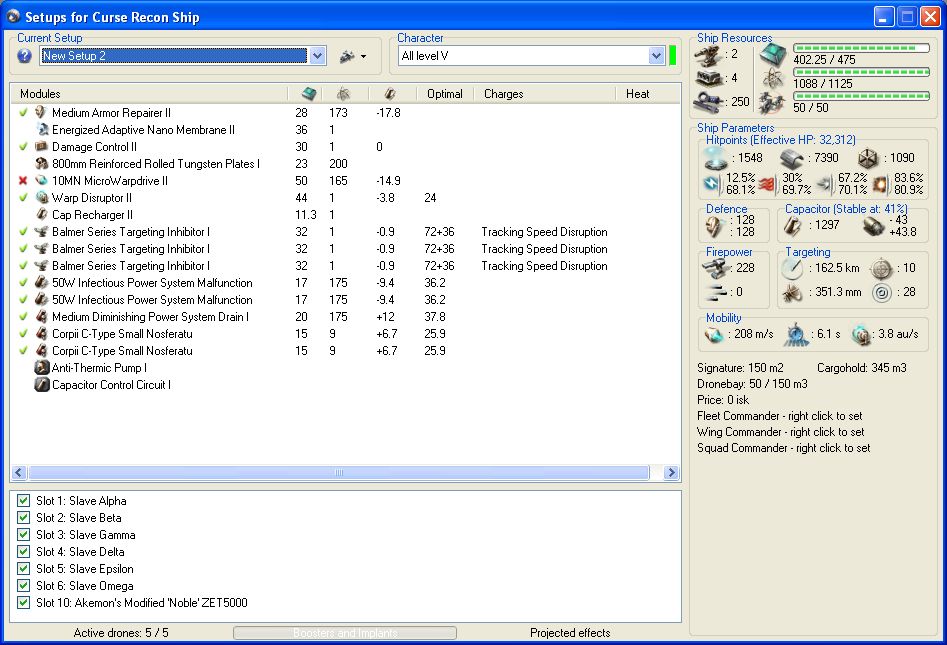Click the Anti-Thermic Pump I rig icon
This screenshot has width=947, height=645.
[42, 368]
